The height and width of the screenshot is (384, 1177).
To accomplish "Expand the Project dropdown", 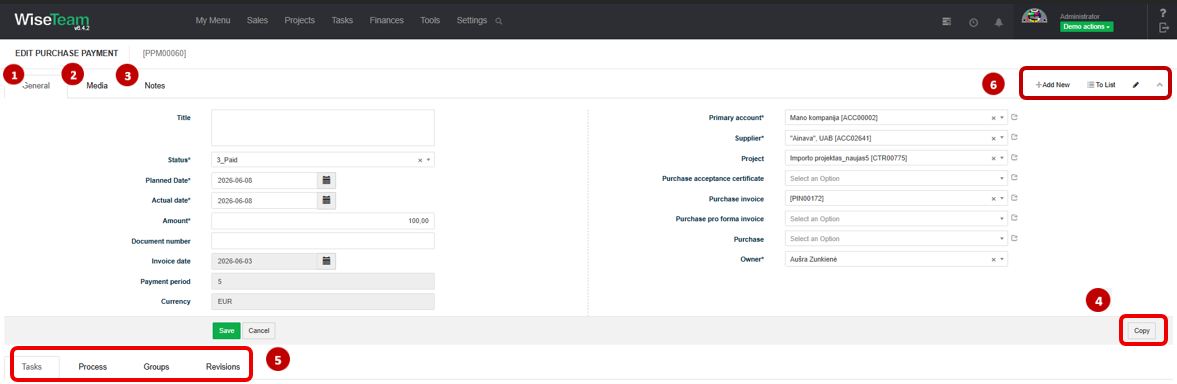I will pyautogui.click(x=1001, y=158).
